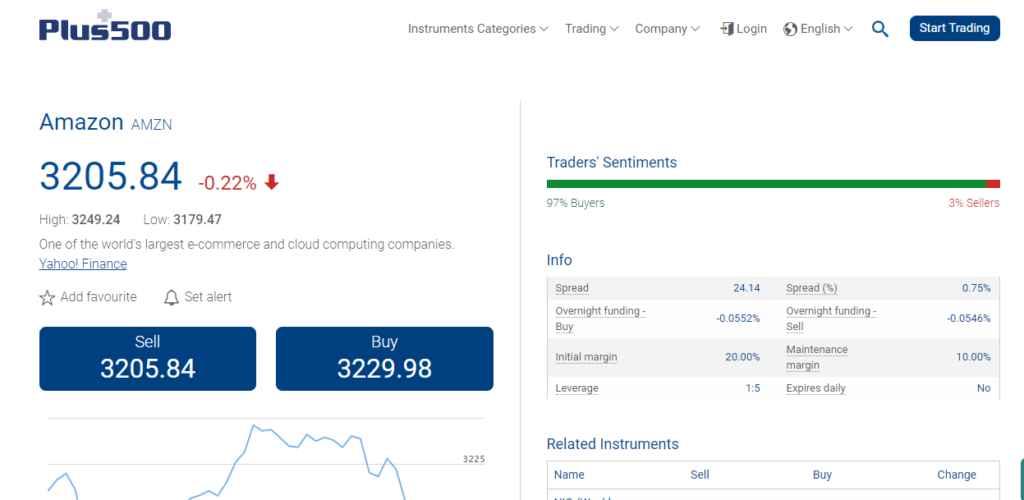Click the Expires daily label
The image size is (1024, 500).
(816, 388)
